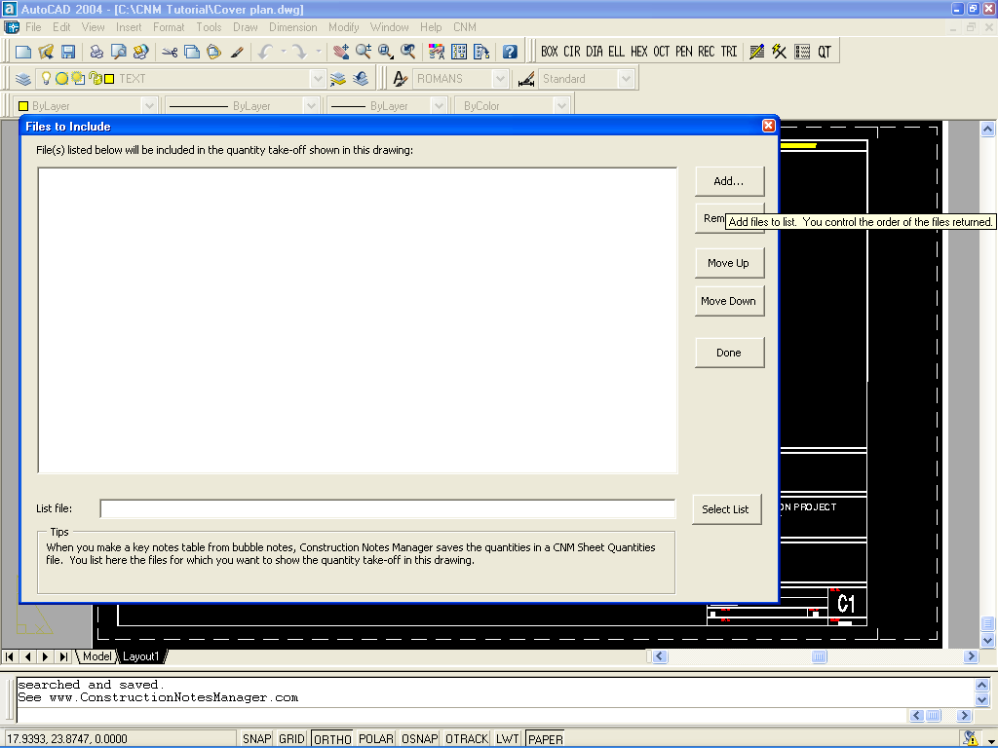
Task: Click the Add... button
Action: coord(729,181)
